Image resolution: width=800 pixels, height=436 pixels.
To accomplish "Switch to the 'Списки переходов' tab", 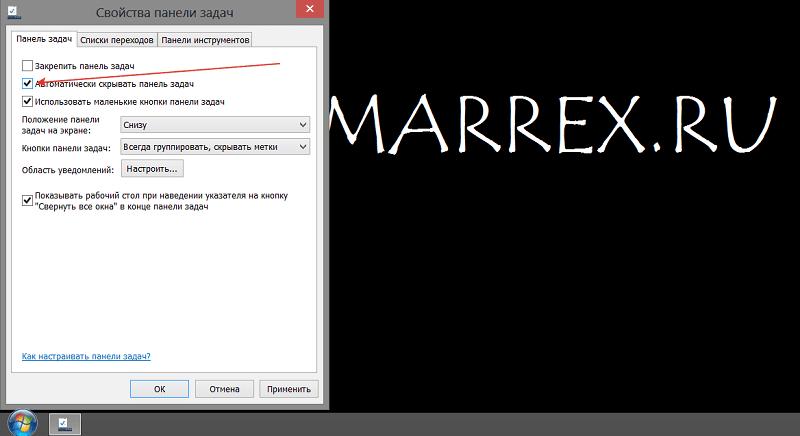I will 117,40.
